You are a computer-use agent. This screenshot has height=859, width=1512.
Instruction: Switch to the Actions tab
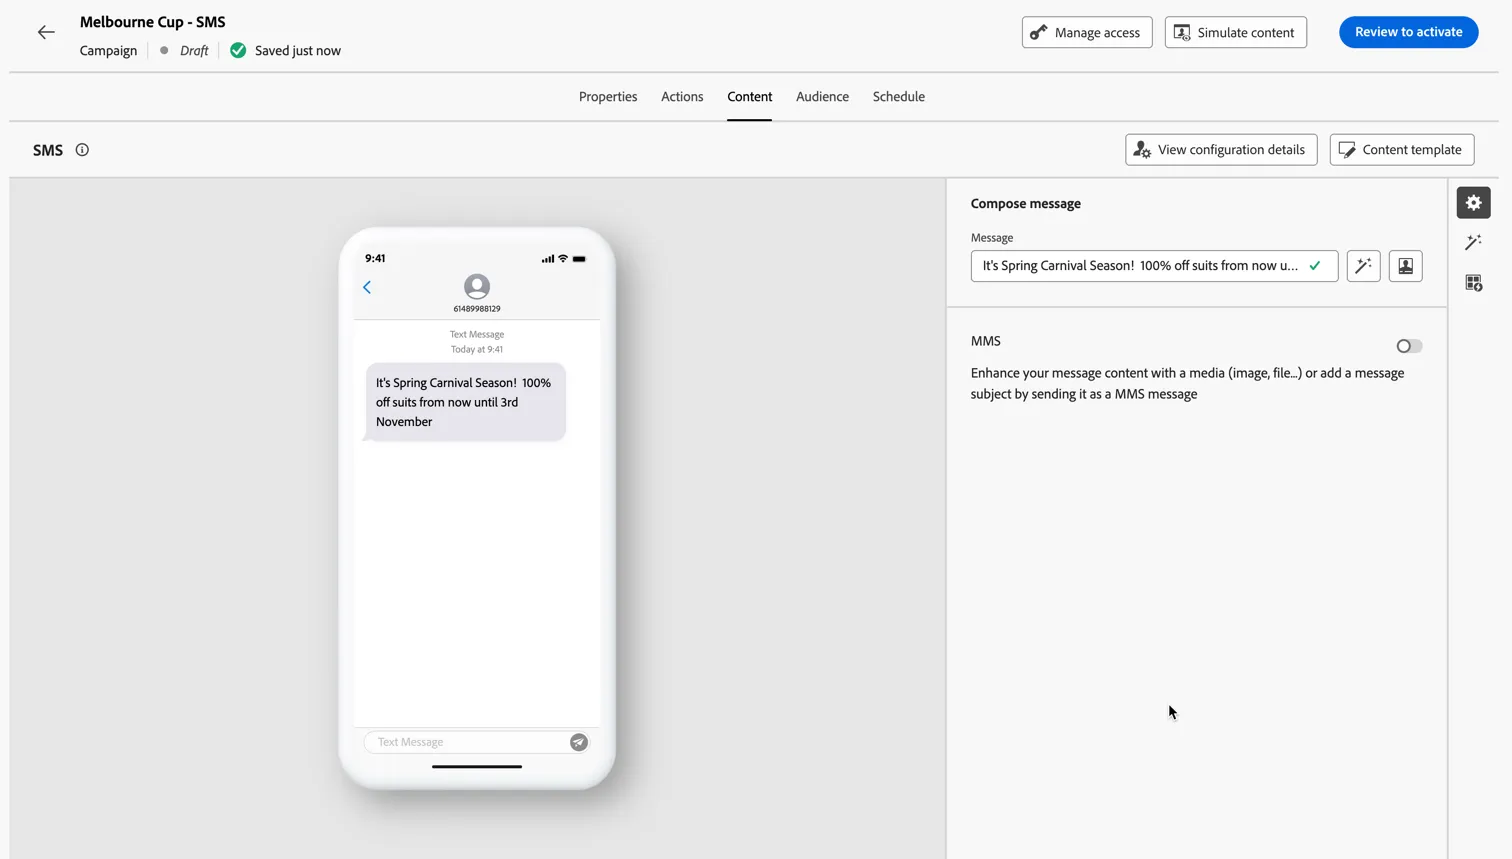coord(682,97)
